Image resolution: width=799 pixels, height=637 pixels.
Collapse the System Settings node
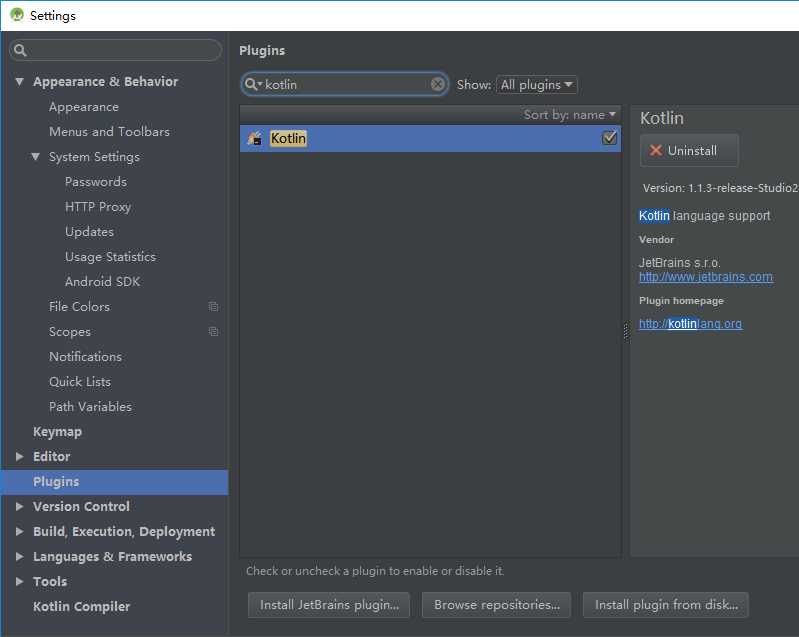pyautogui.click(x=35, y=157)
